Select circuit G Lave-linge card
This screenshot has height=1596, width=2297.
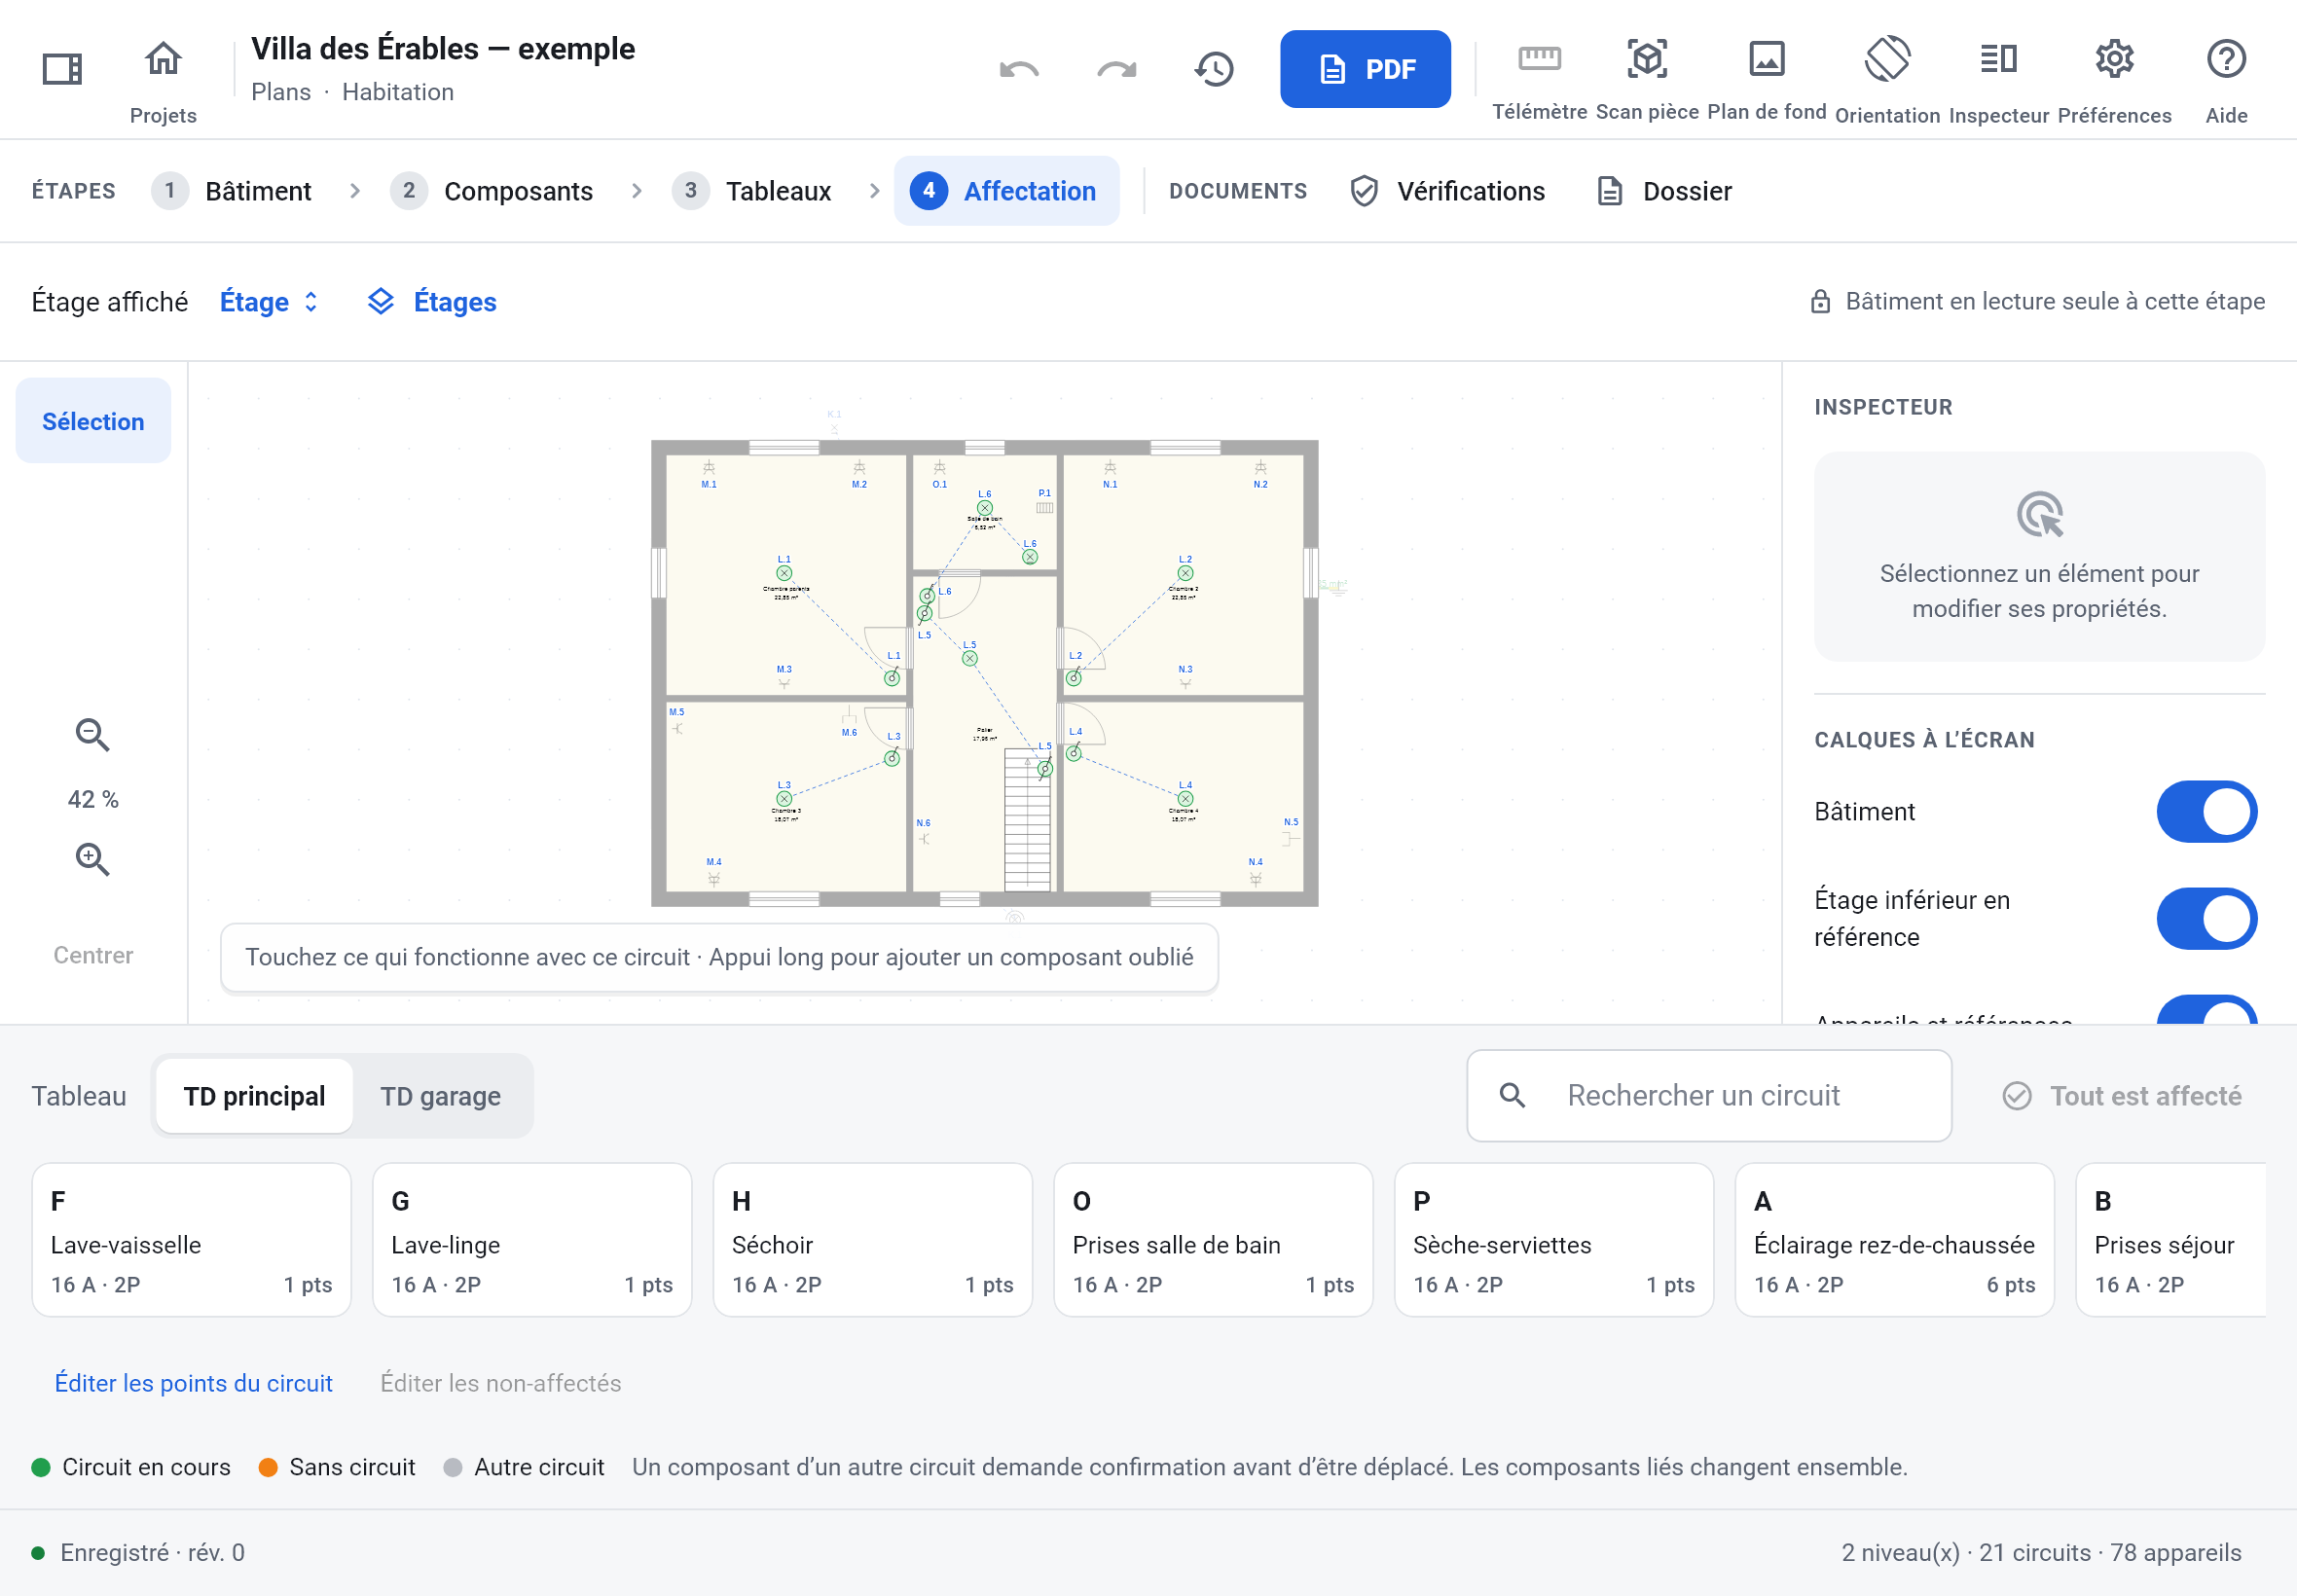pyautogui.click(x=532, y=1240)
